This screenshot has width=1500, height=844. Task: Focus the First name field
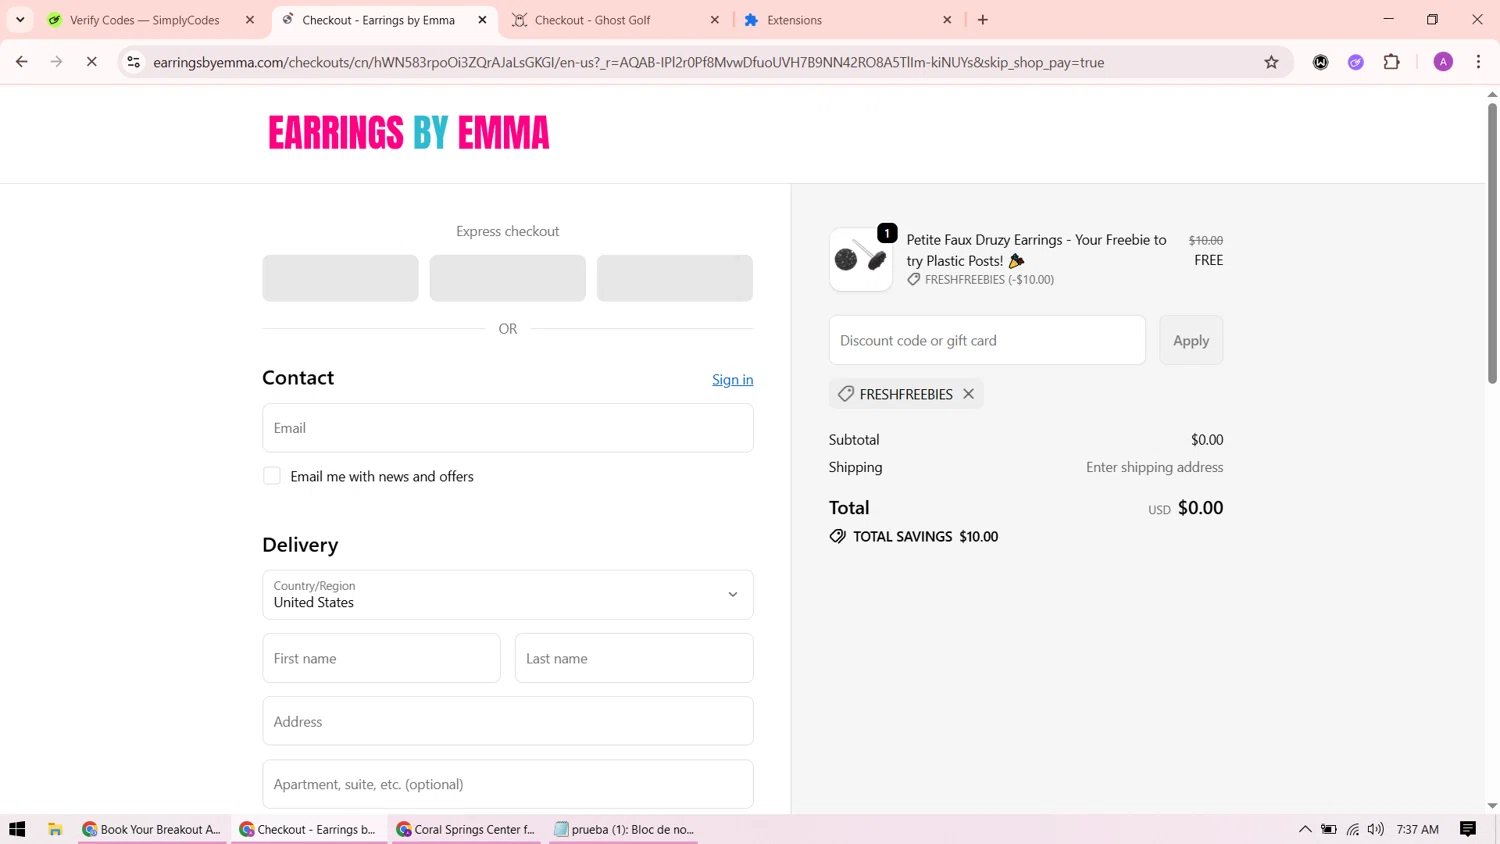point(381,658)
